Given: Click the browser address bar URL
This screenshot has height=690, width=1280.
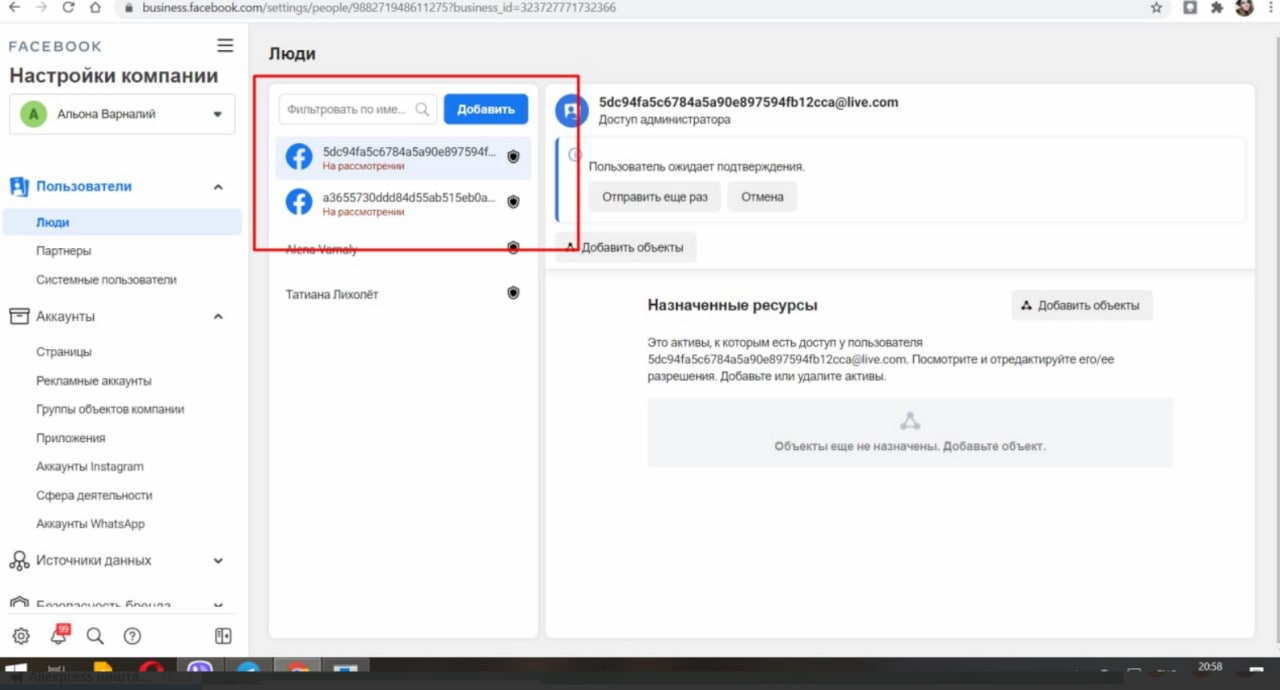Looking at the screenshot, I should click(379, 8).
